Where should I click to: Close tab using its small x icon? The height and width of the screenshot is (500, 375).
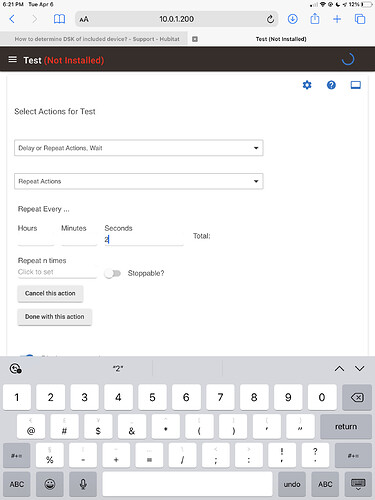coord(195,39)
